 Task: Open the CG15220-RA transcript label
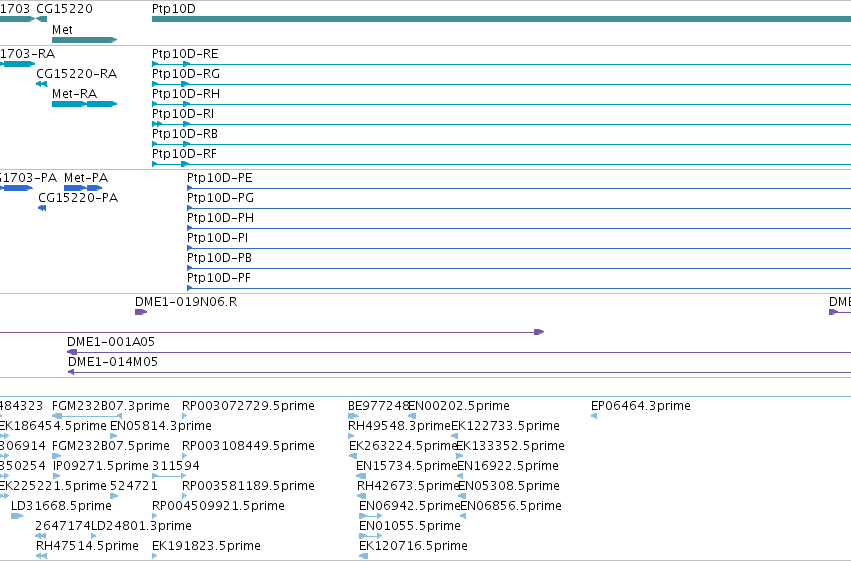[77, 74]
